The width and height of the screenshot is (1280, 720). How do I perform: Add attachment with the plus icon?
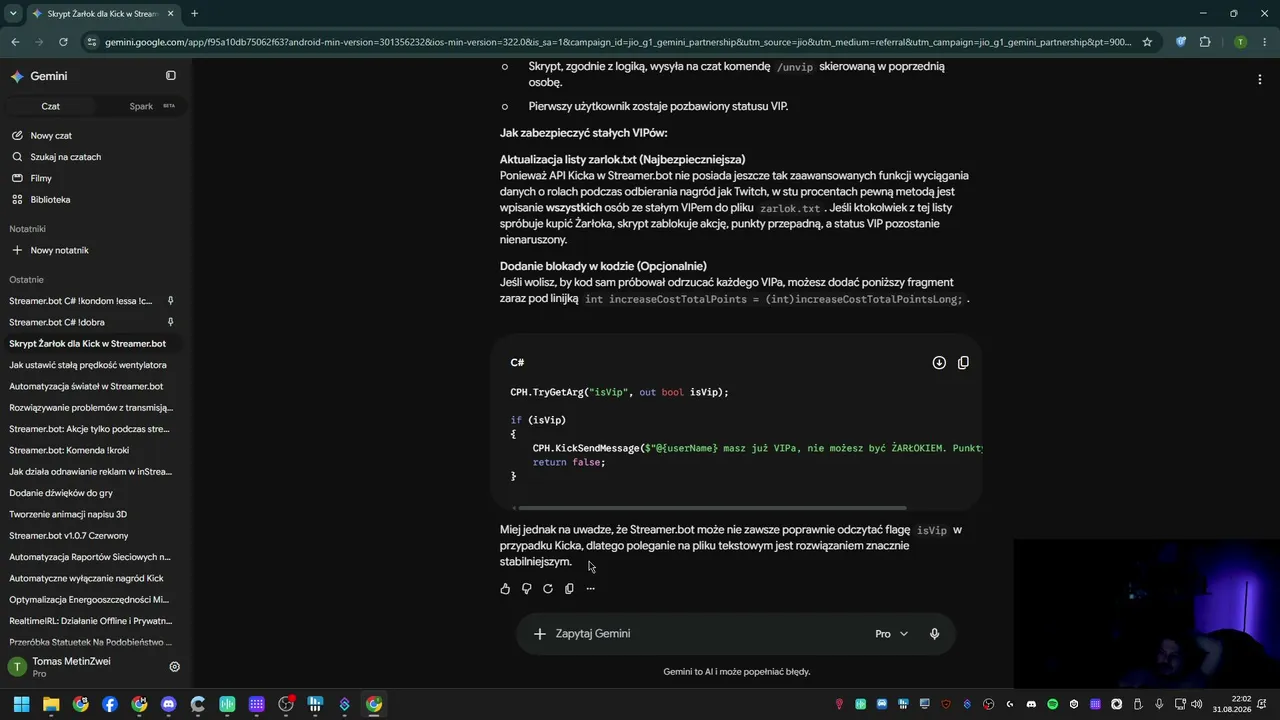pyautogui.click(x=540, y=634)
